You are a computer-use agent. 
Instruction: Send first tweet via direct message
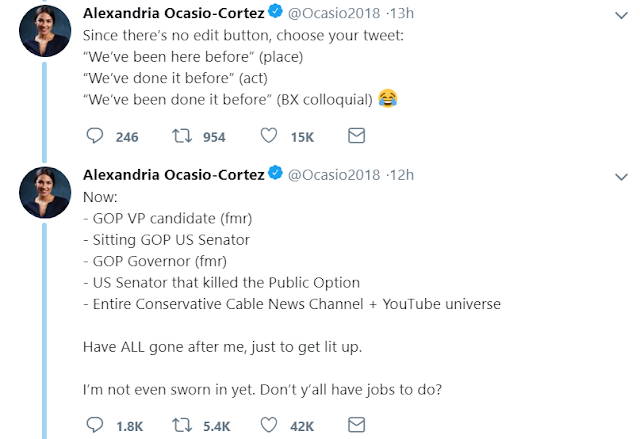tap(355, 136)
